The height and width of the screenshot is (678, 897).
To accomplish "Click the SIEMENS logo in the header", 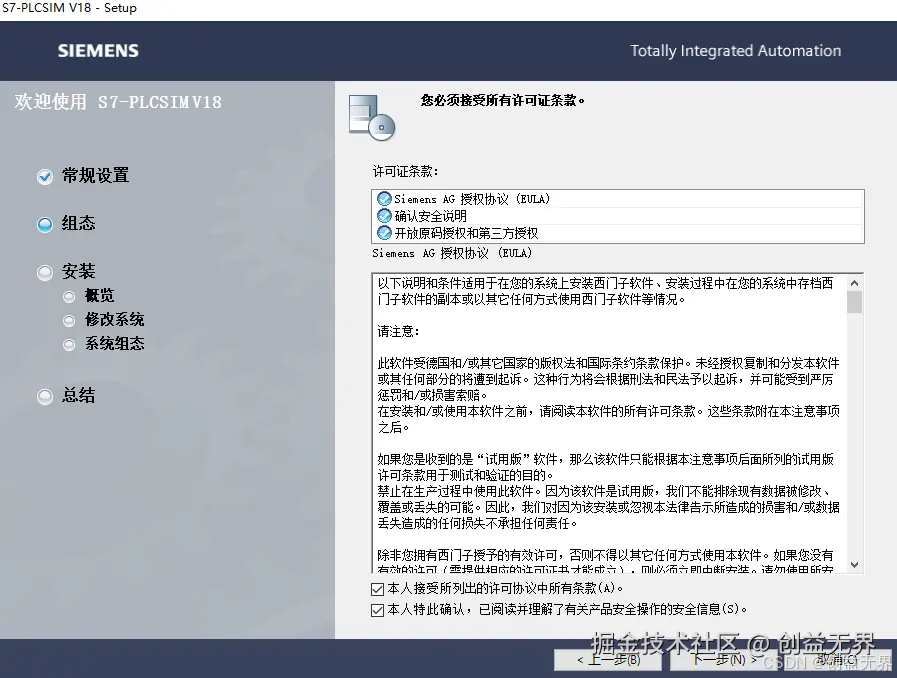I will click(98, 51).
